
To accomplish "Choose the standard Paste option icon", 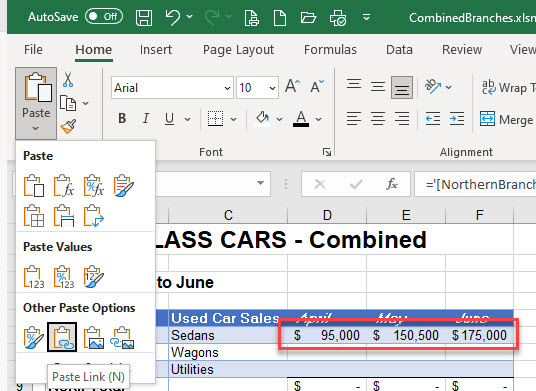I will click(x=34, y=186).
